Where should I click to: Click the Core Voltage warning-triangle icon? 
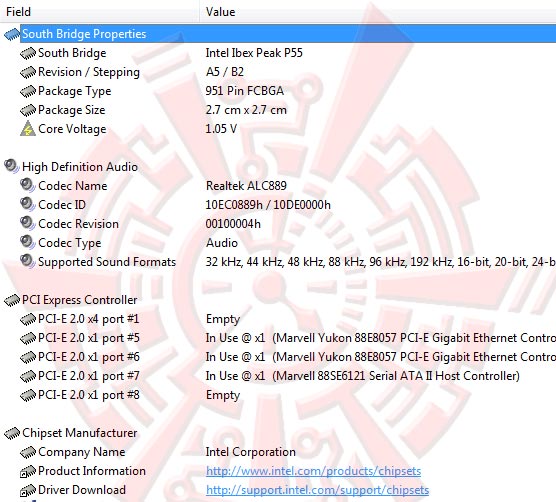point(28,129)
